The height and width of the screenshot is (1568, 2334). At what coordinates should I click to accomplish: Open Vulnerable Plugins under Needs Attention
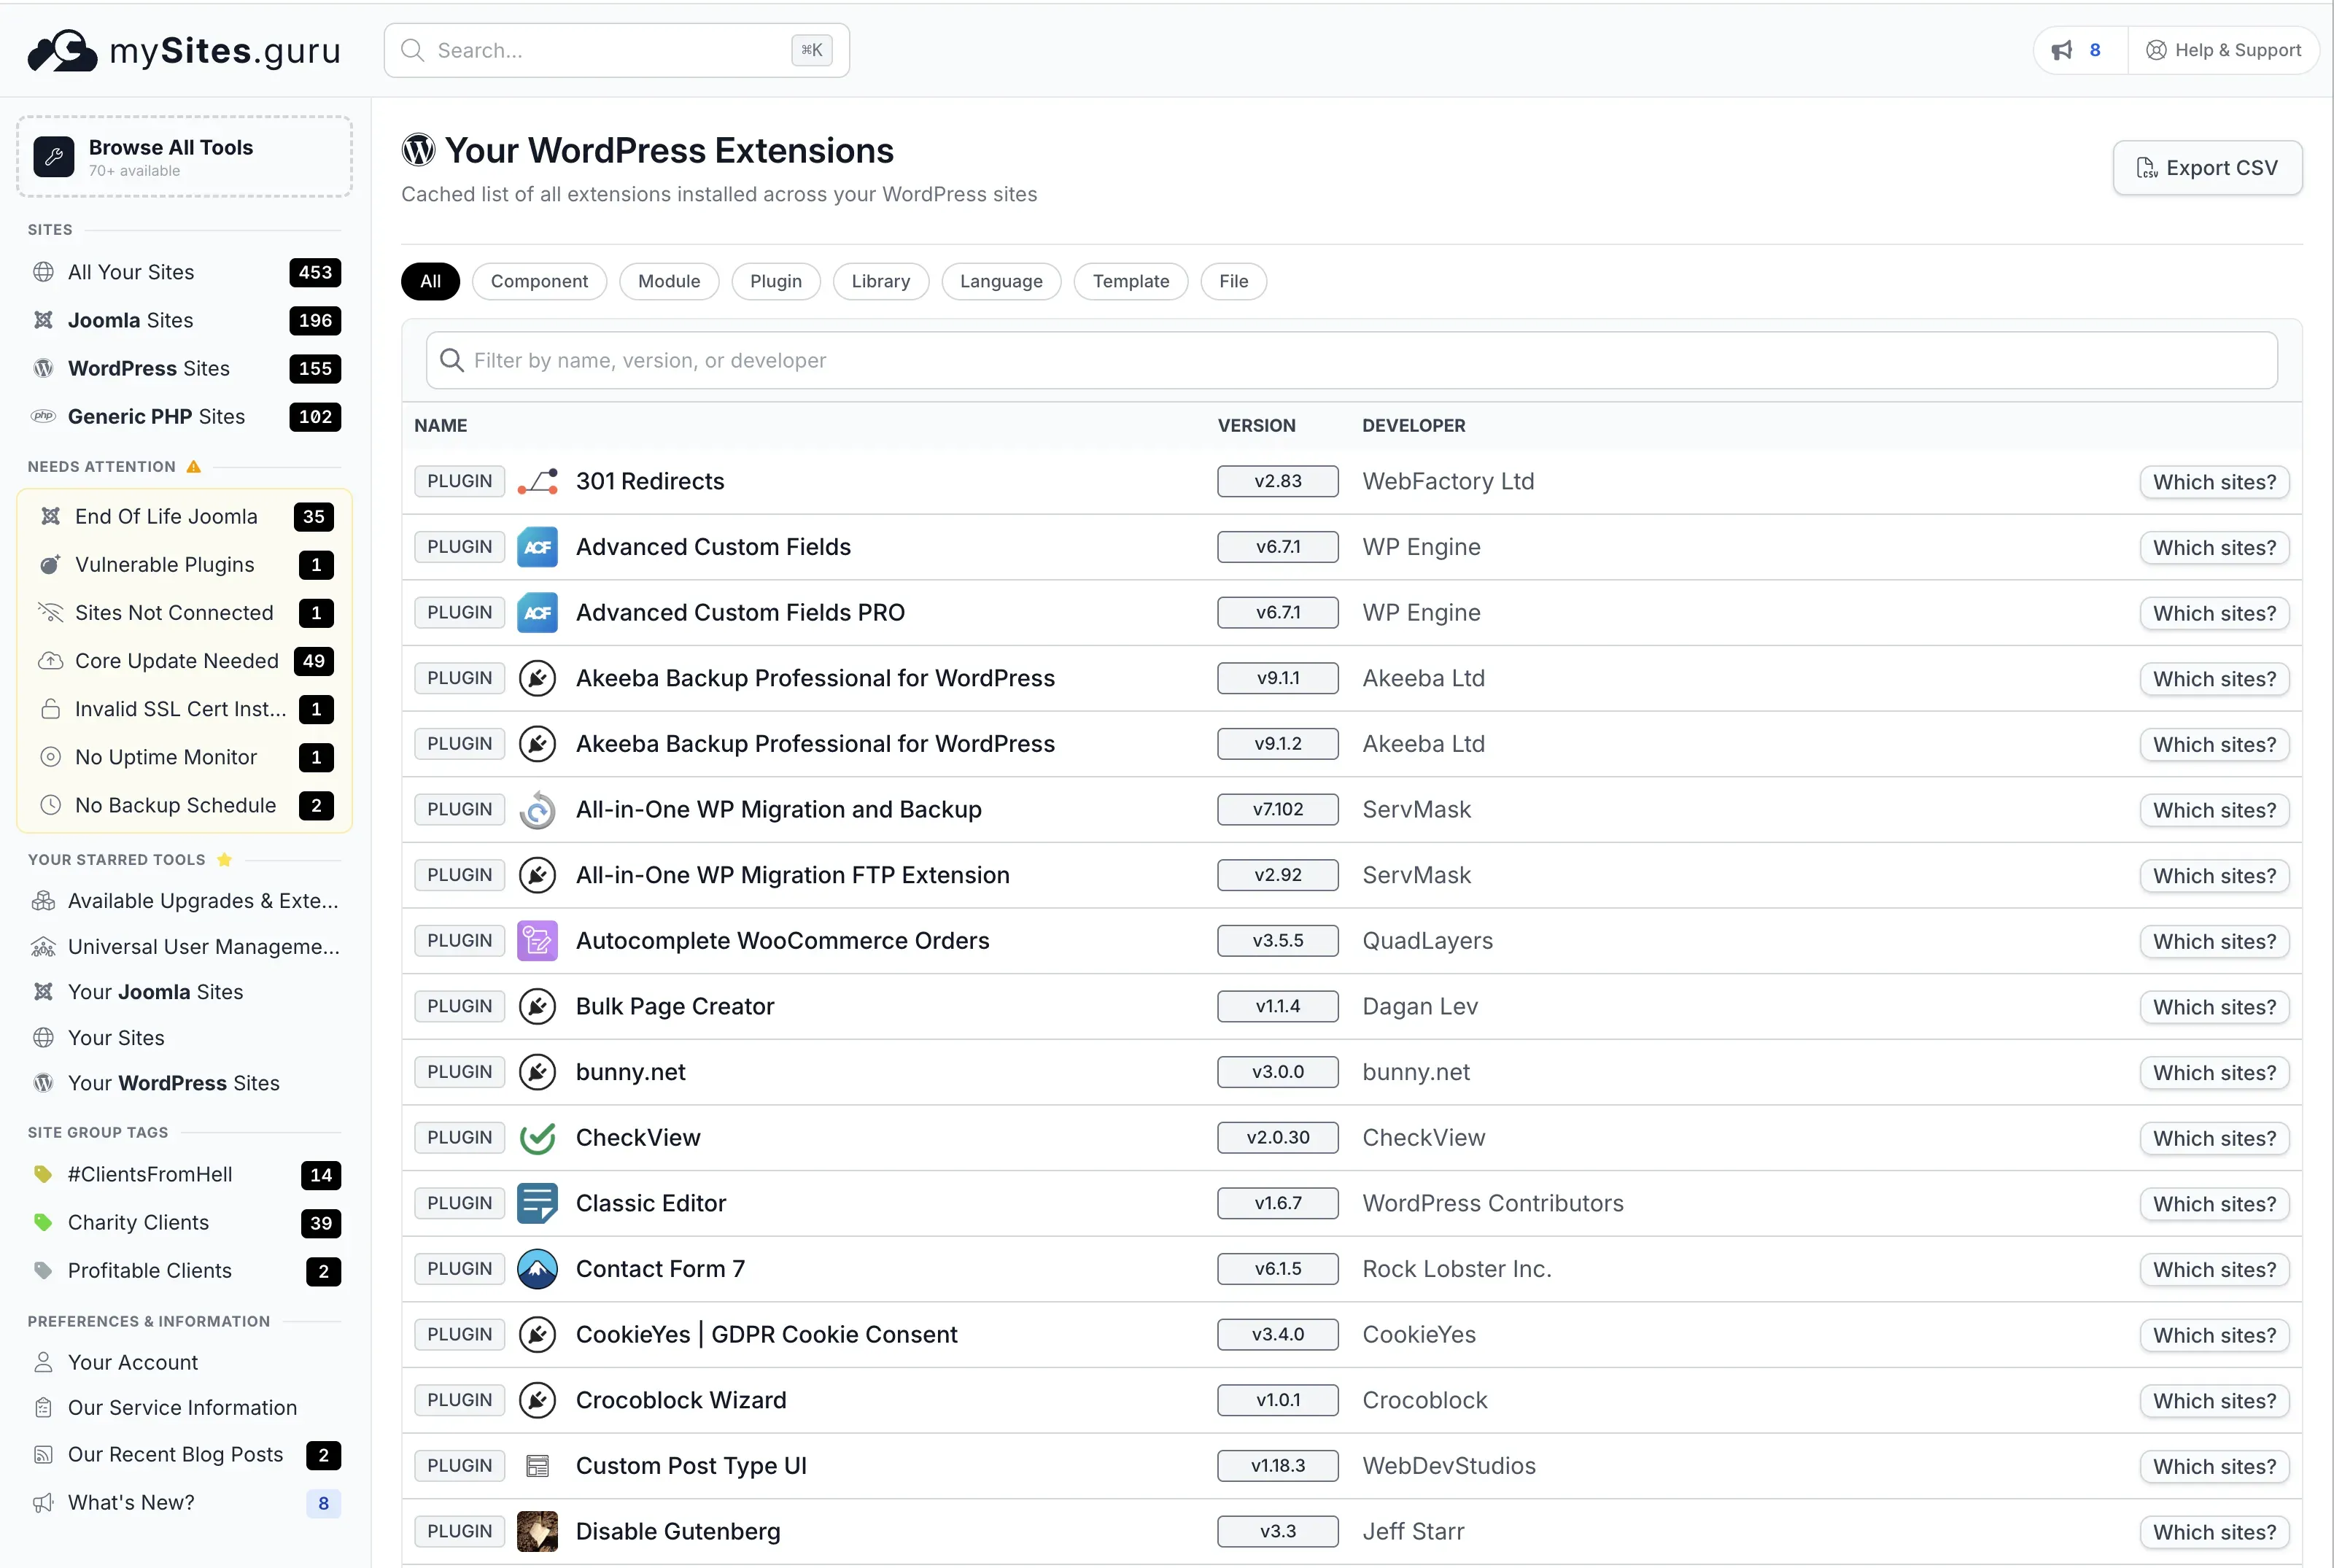pos(165,564)
